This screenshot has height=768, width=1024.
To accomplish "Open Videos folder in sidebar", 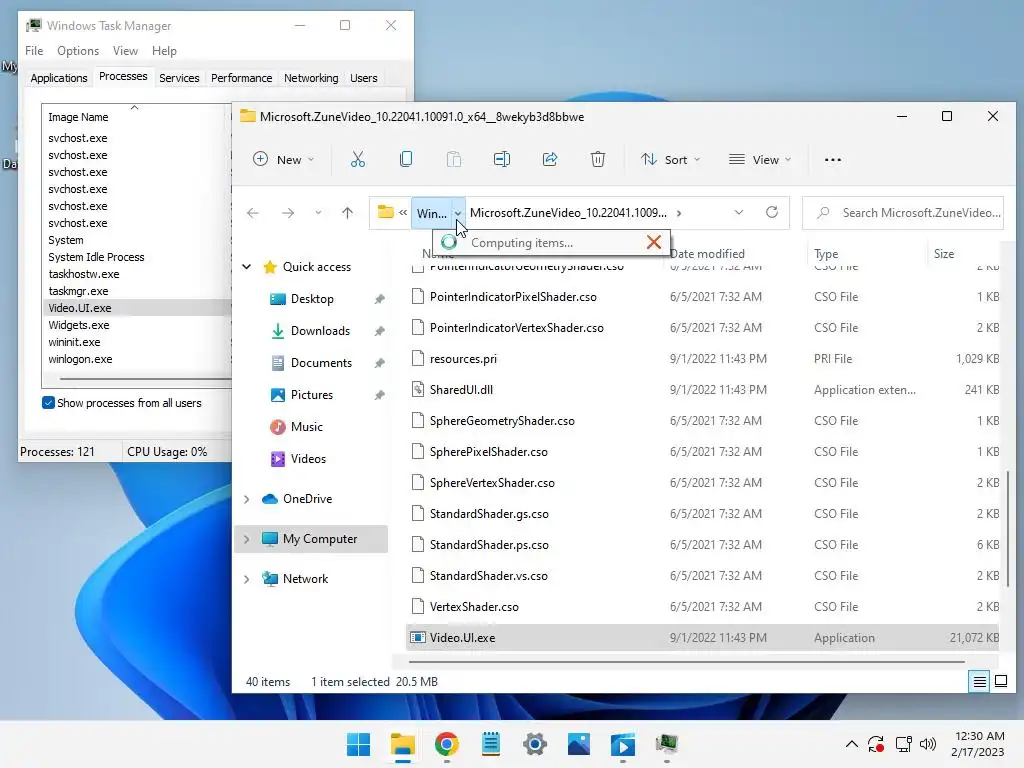I will click(308, 459).
